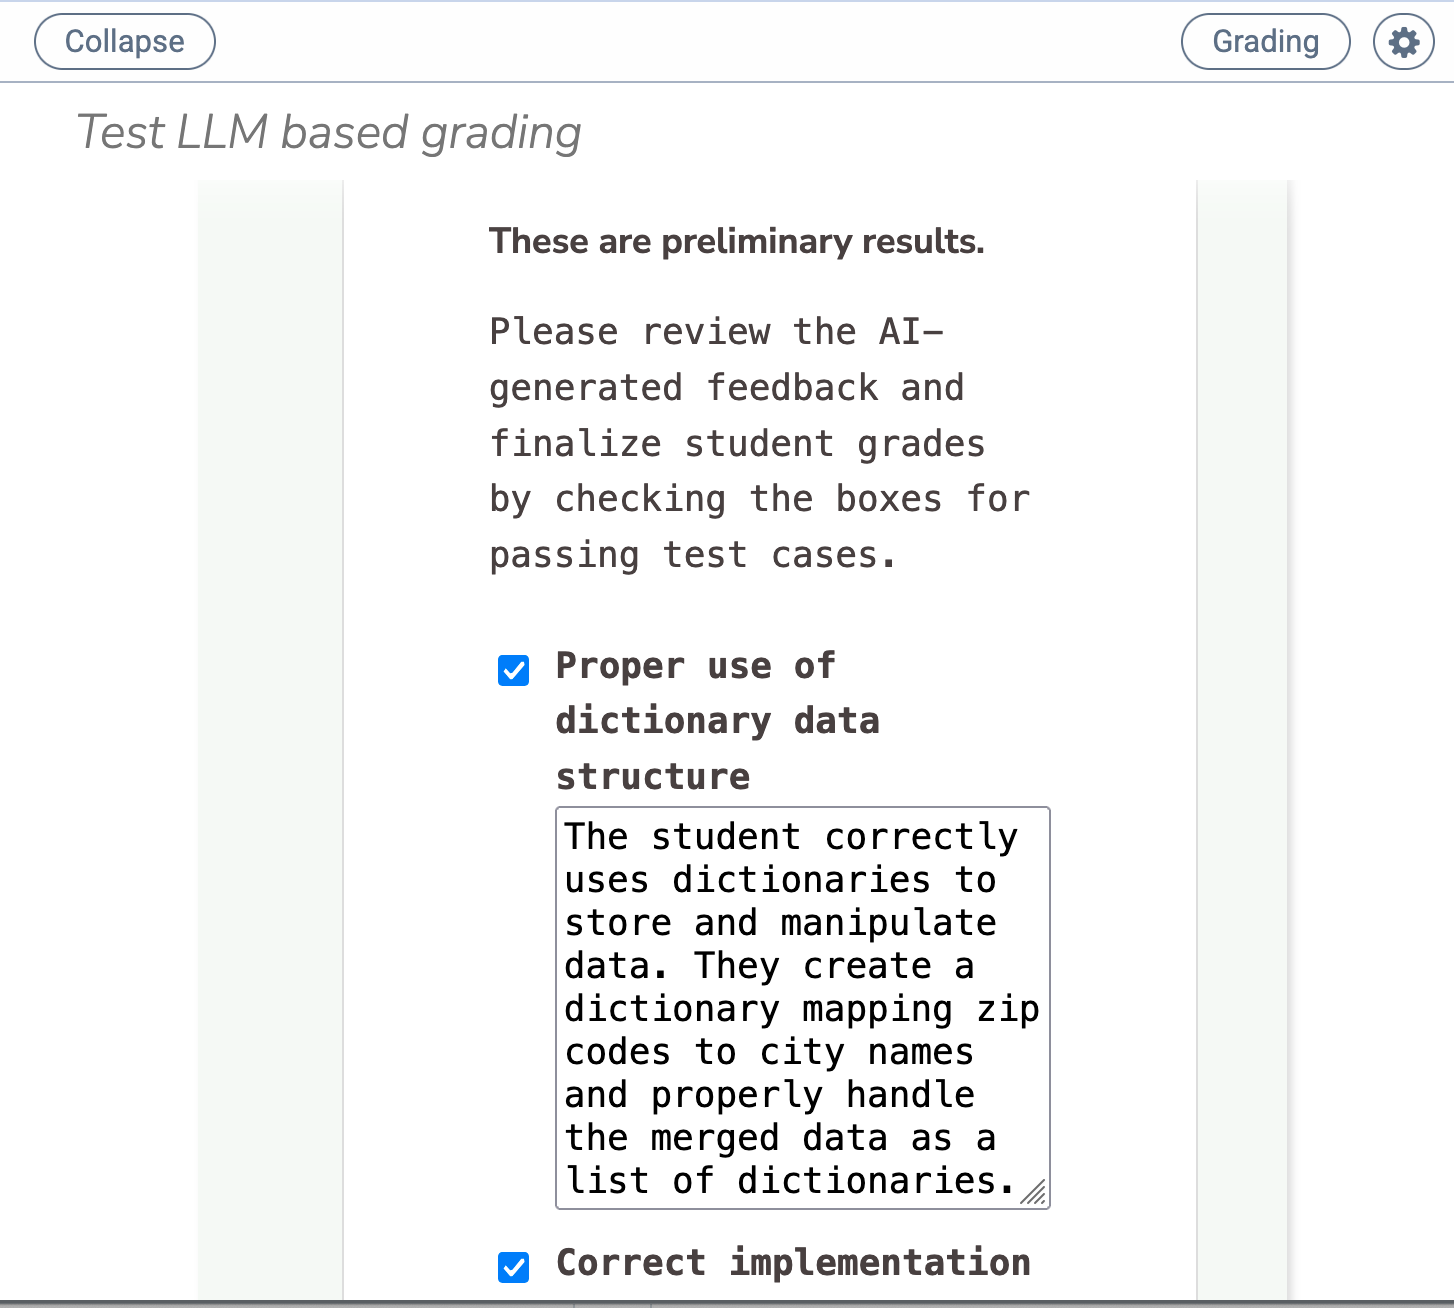Click the dark divider bar at bottom
The width and height of the screenshot is (1454, 1308).
[727, 1304]
